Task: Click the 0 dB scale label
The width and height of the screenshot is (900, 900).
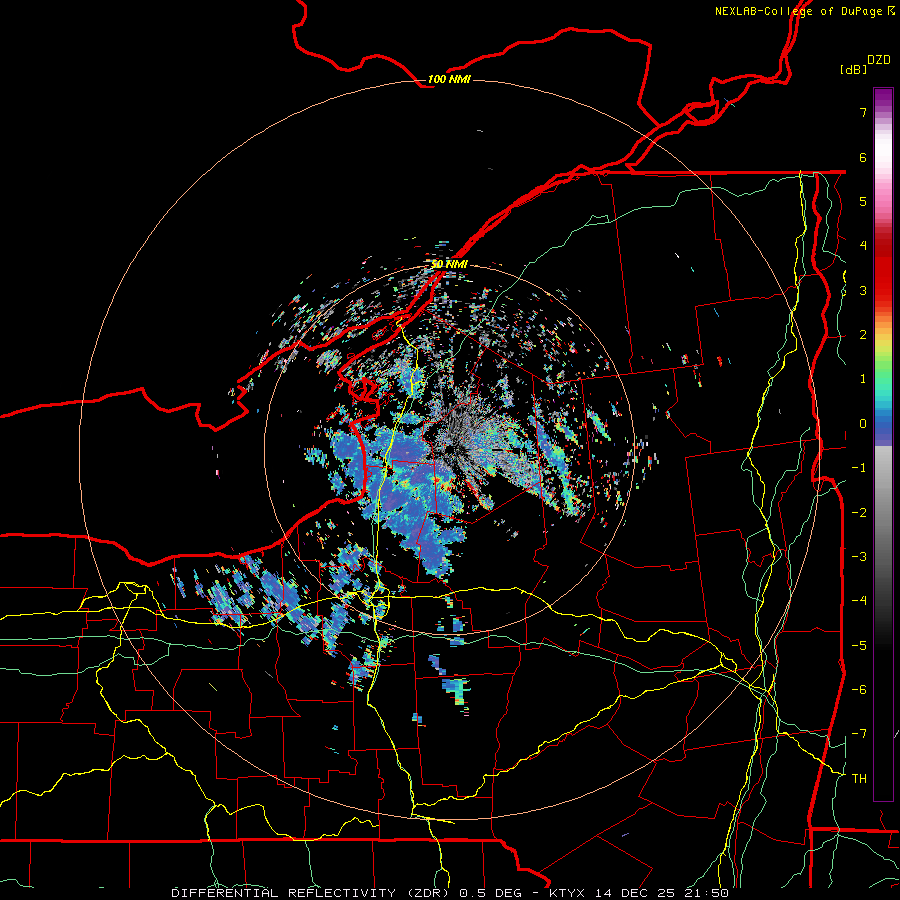Action: (863, 424)
